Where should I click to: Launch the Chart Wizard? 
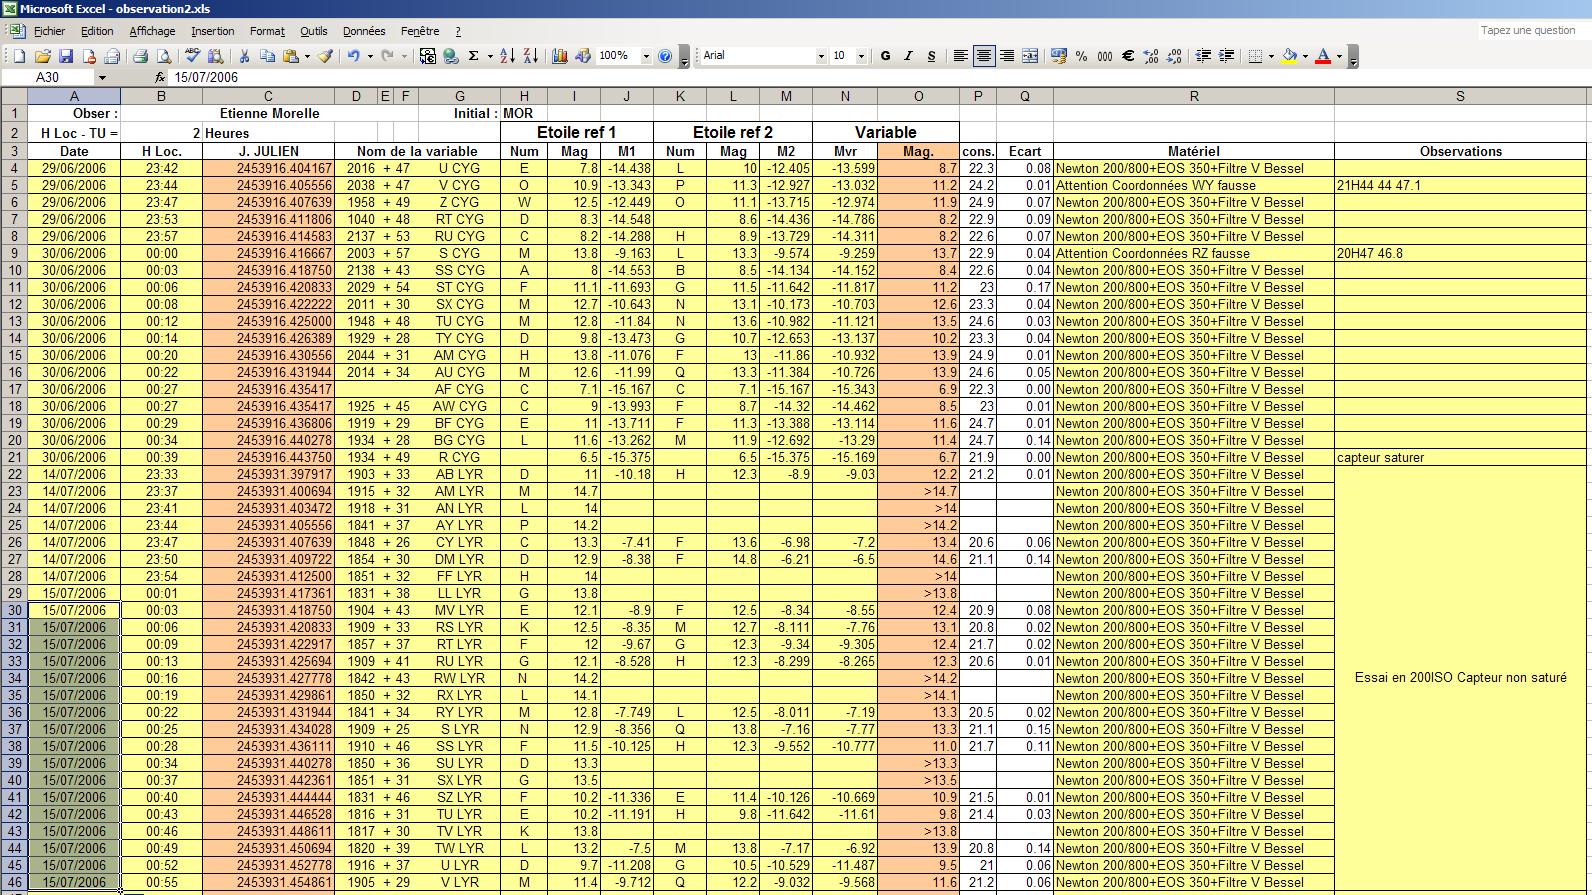[x=560, y=56]
